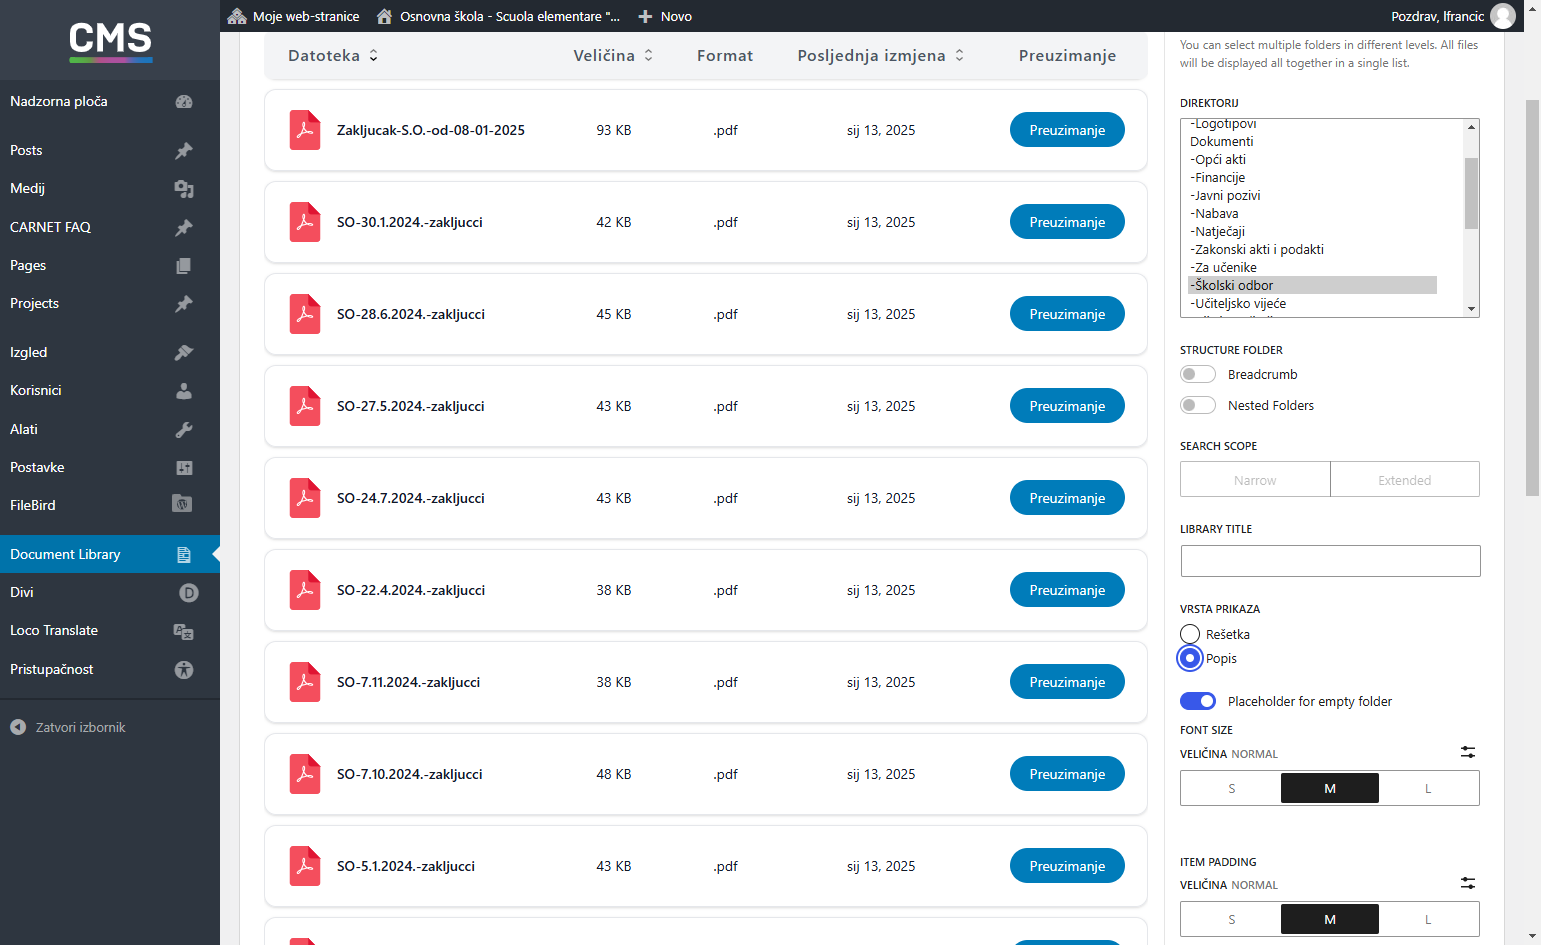The width and height of the screenshot is (1541, 945).
Task: Click the Pristupačnost accessibility icon
Action: [184, 670]
